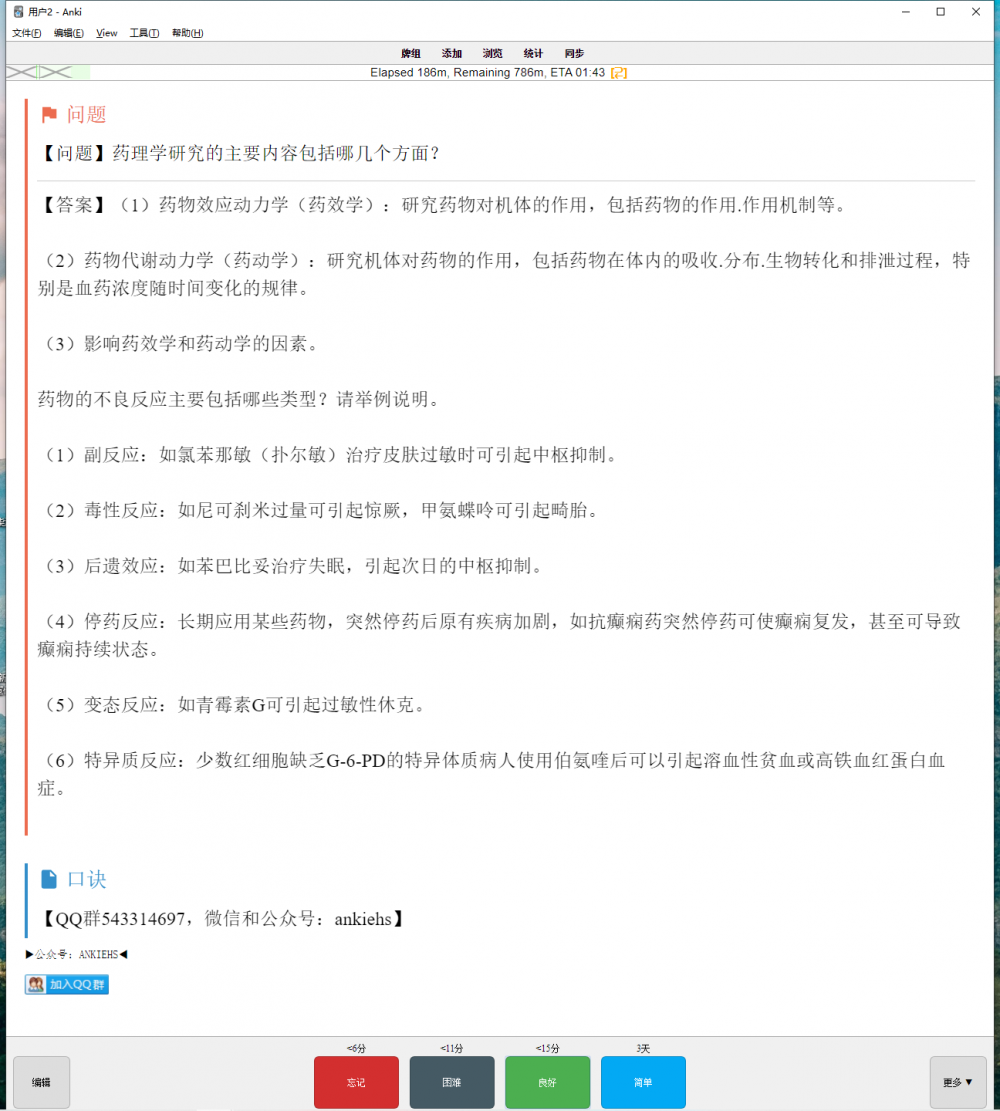Click the line starting '（4）停药反应'
This screenshot has width=1000, height=1111.
click(500, 635)
